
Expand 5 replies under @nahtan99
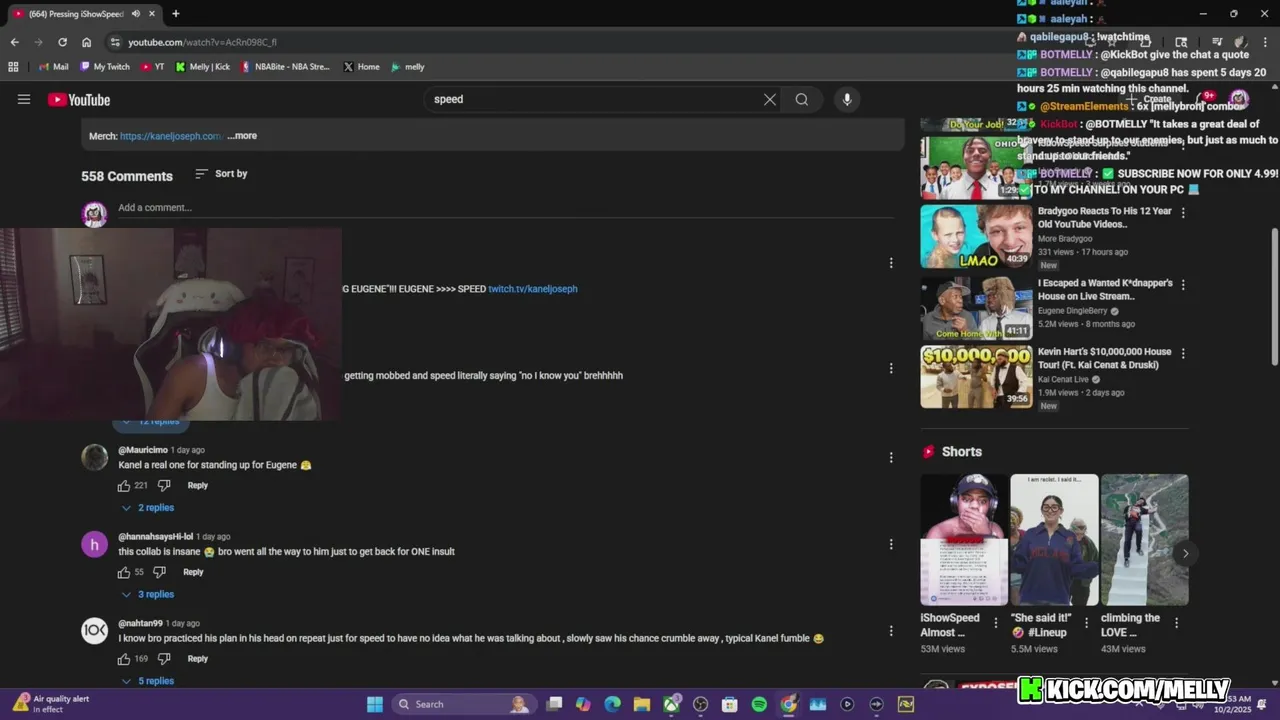pos(147,681)
